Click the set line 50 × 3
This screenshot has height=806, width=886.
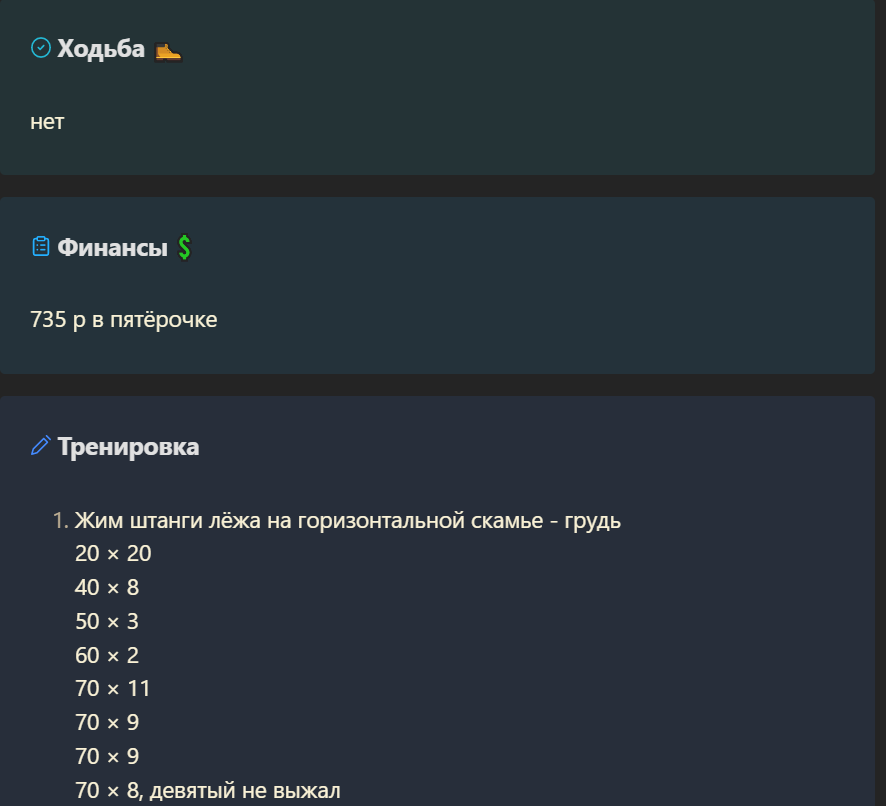tap(107, 622)
